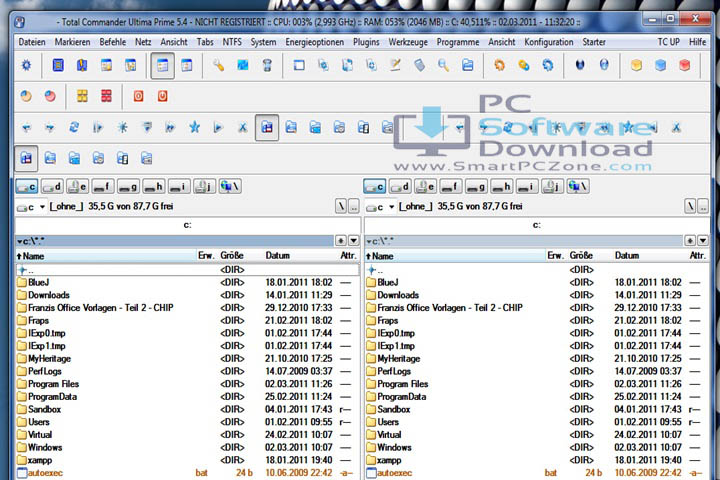Select the xampp folder in the right panel
The width and height of the screenshot is (720, 480).
pyautogui.click(x=389, y=460)
